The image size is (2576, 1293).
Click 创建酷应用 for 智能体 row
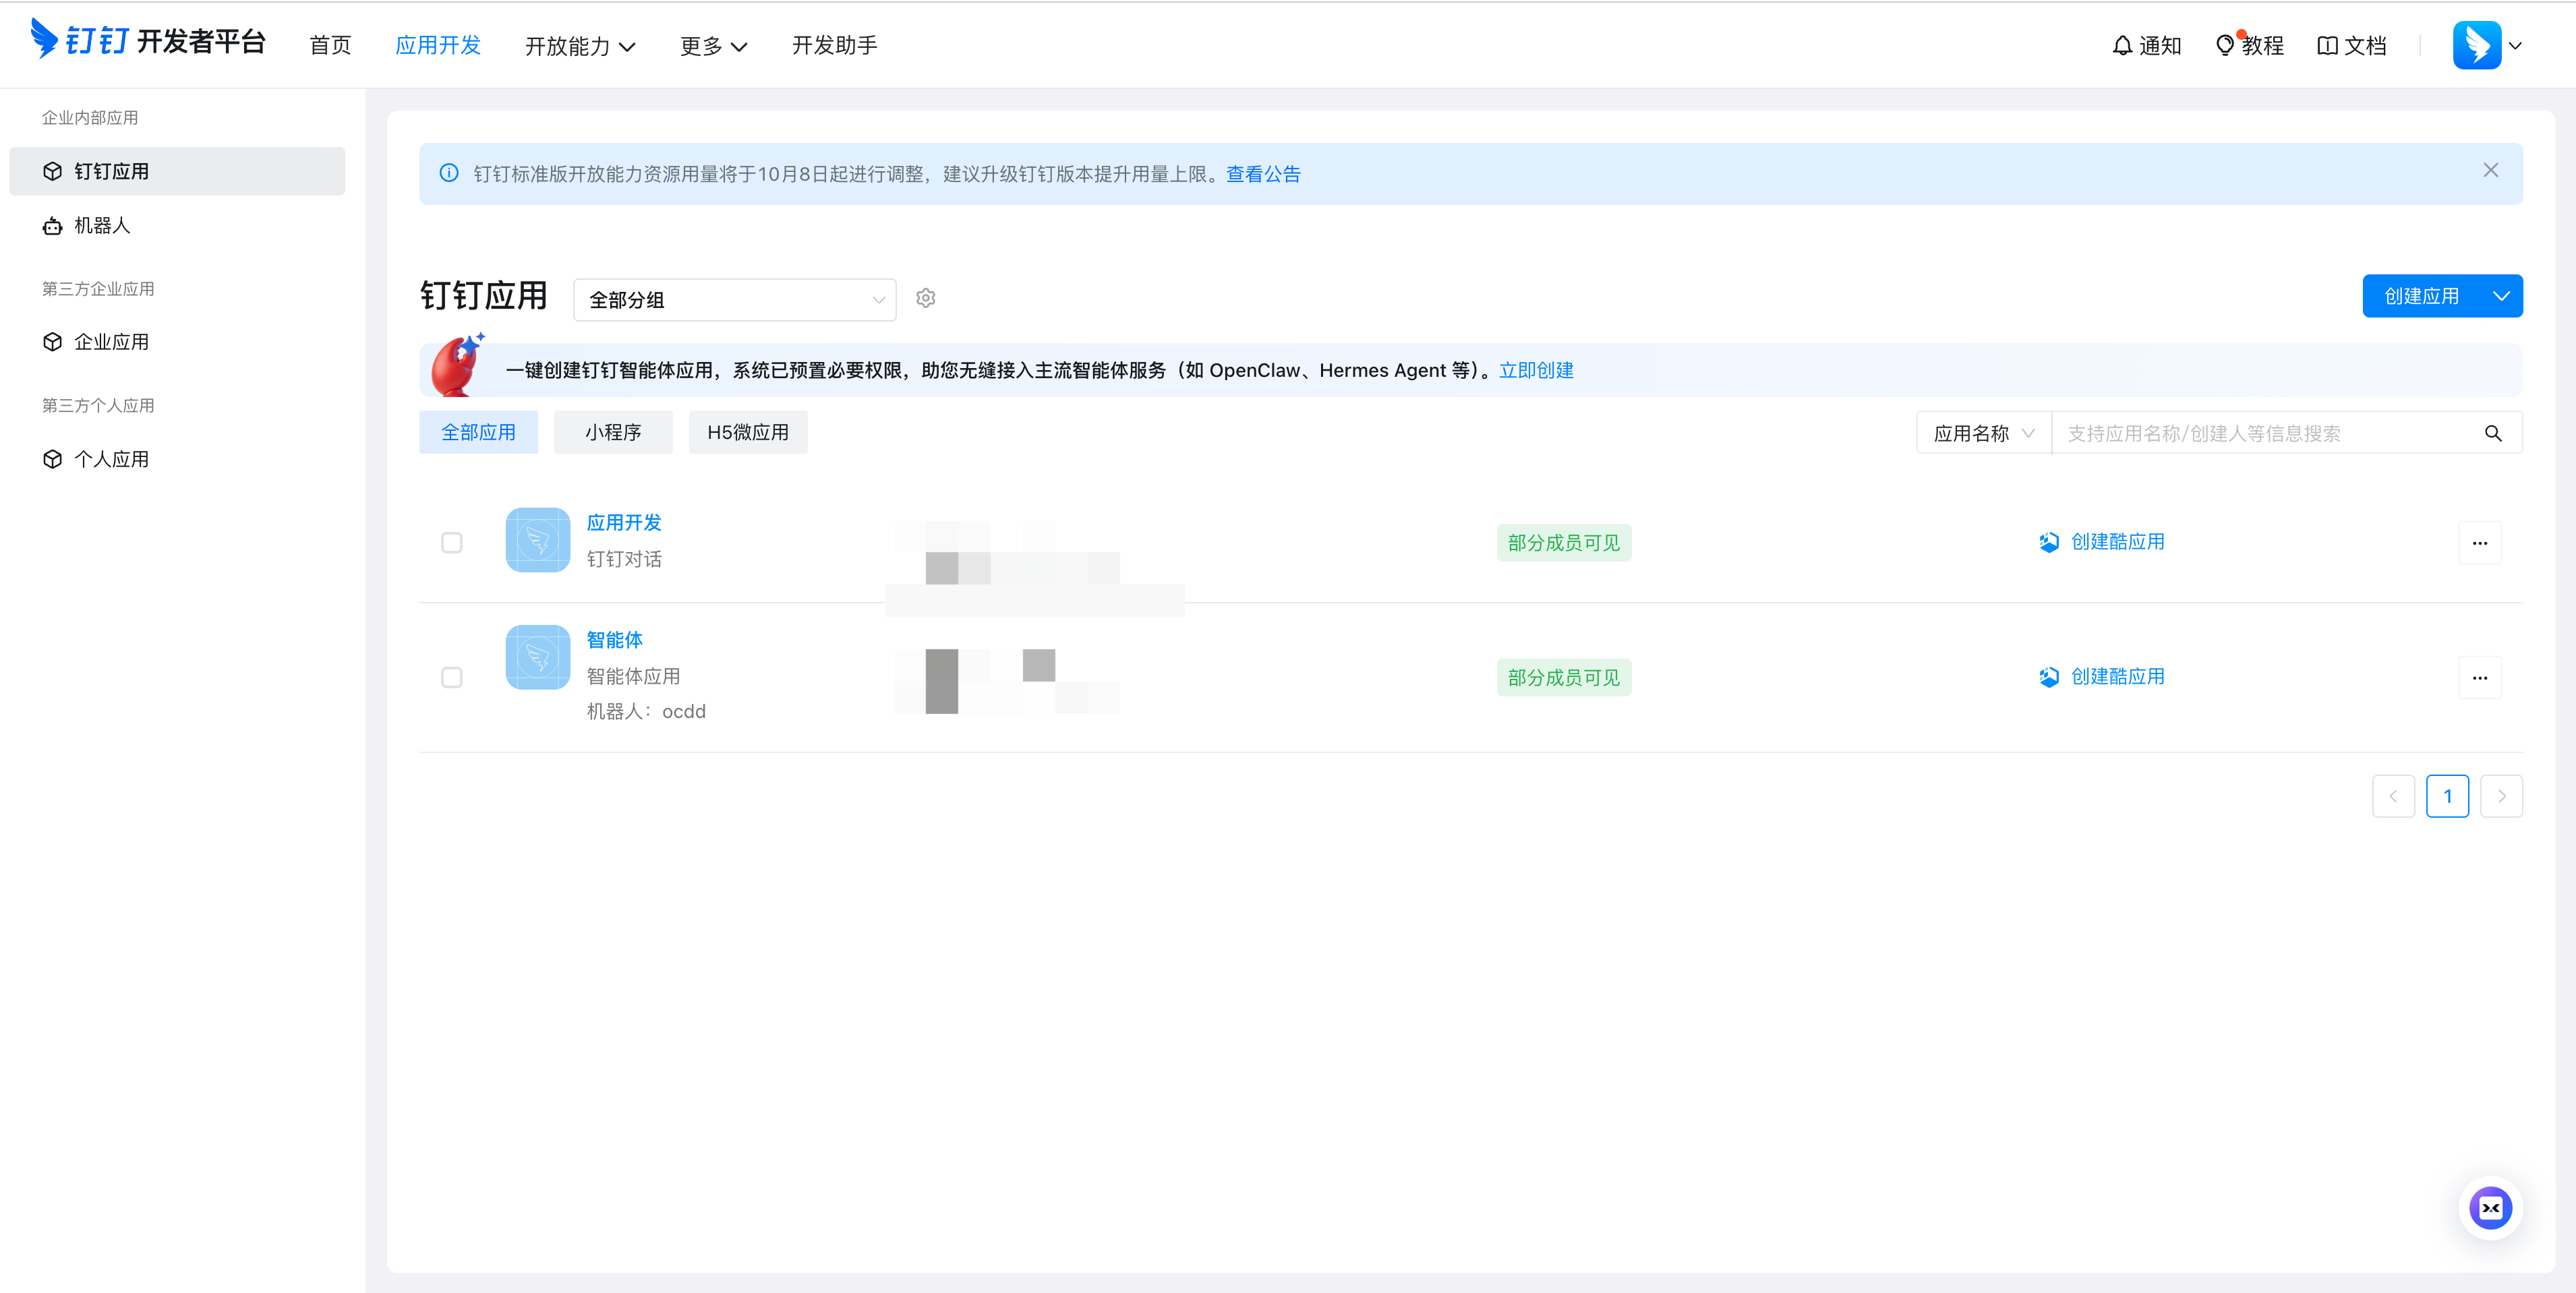[2101, 676]
